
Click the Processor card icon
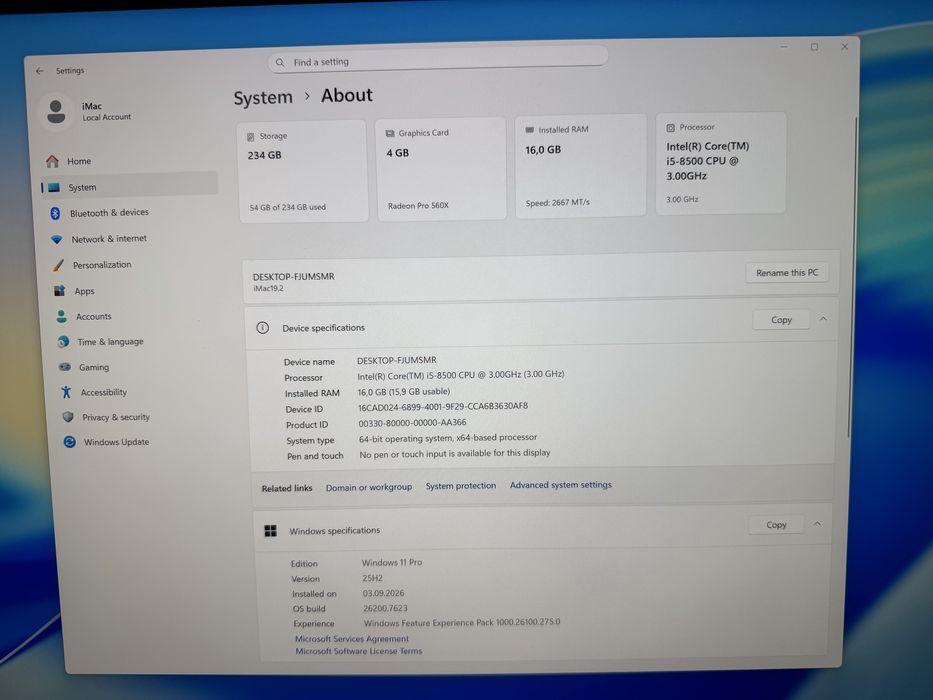671,127
